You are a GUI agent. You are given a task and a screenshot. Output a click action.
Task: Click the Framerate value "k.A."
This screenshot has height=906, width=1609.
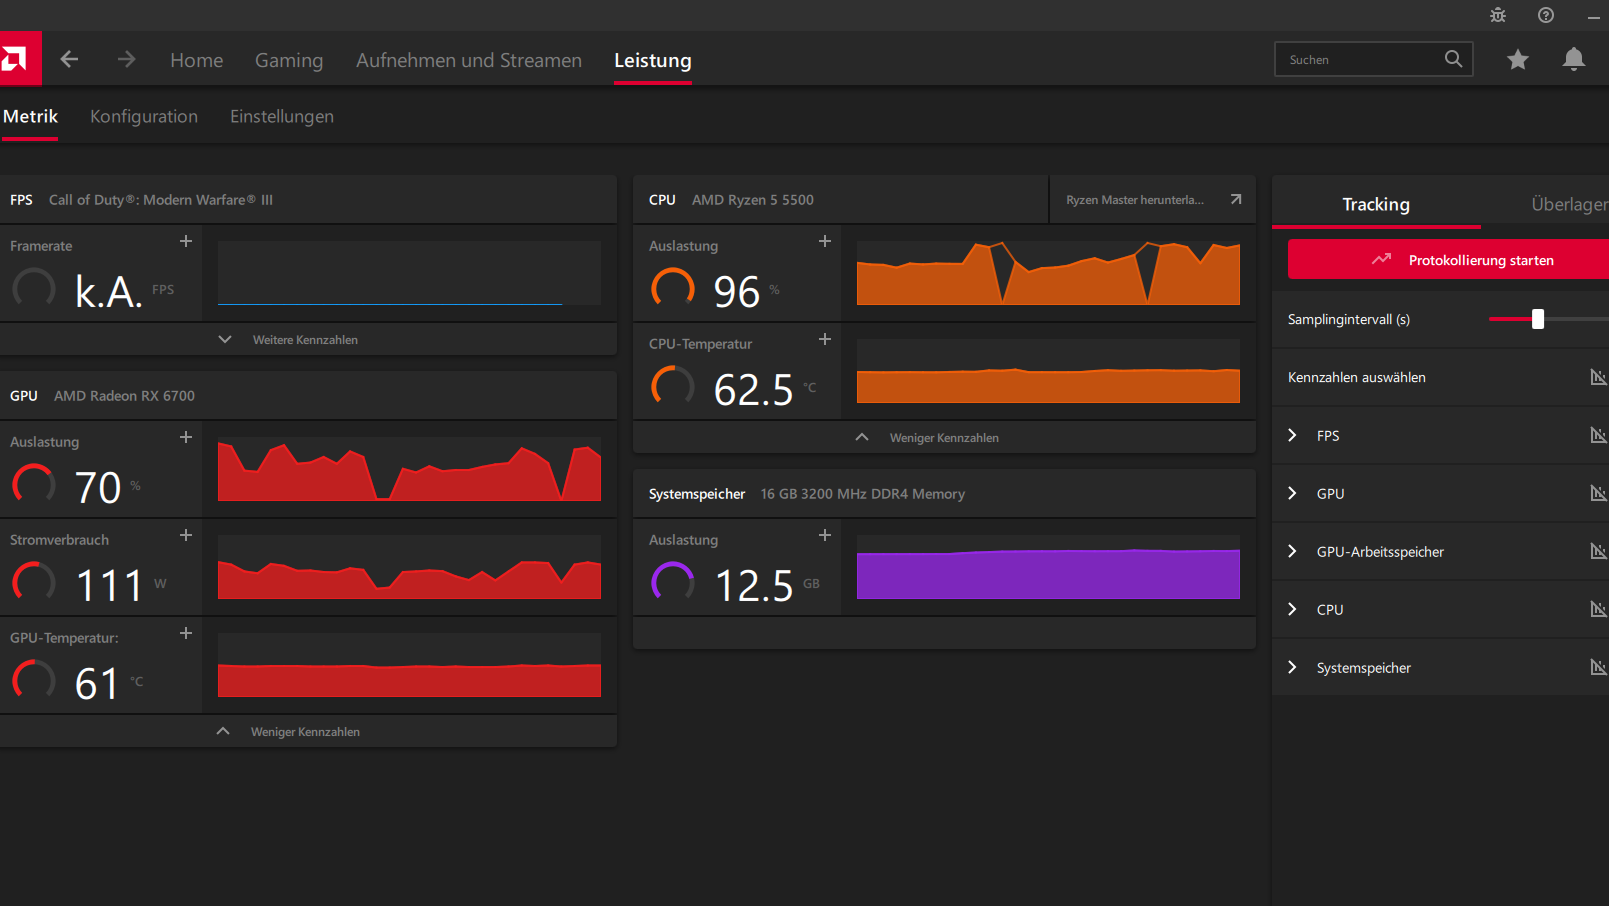coord(109,291)
